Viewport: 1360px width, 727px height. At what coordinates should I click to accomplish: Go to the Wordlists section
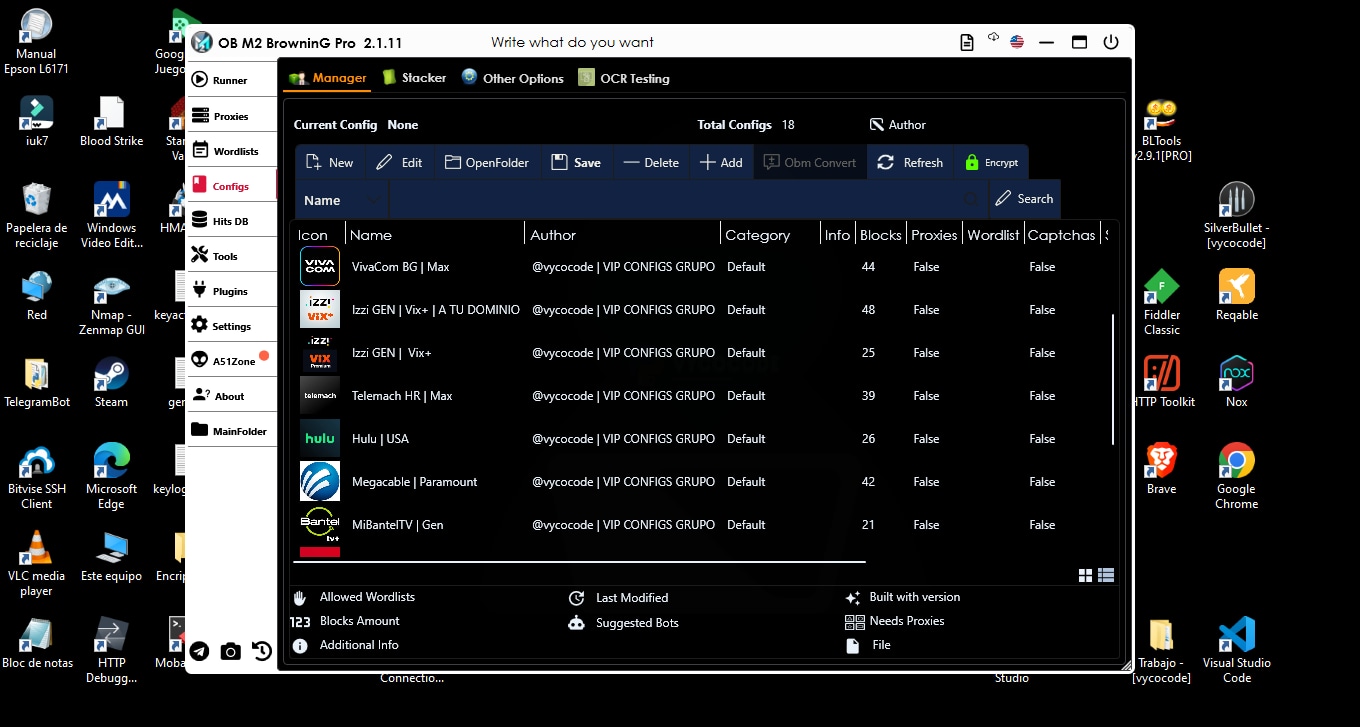tap(231, 151)
